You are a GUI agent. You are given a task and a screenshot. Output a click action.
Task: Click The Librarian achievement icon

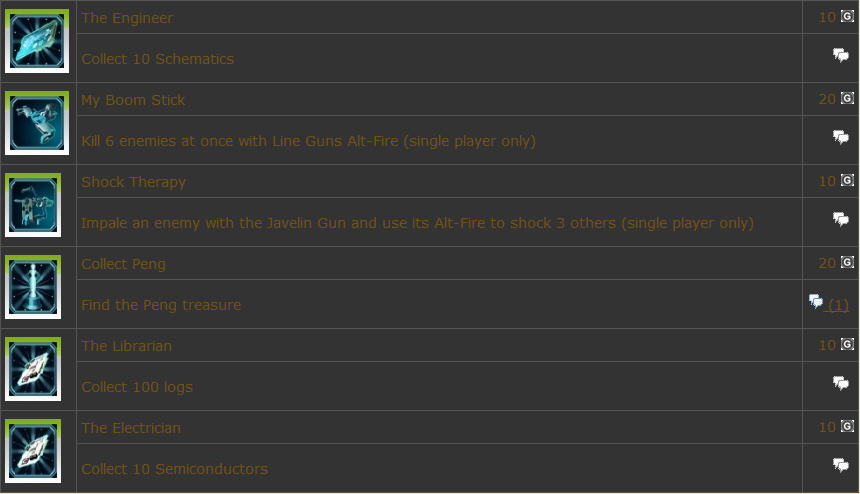click(33, 369)
